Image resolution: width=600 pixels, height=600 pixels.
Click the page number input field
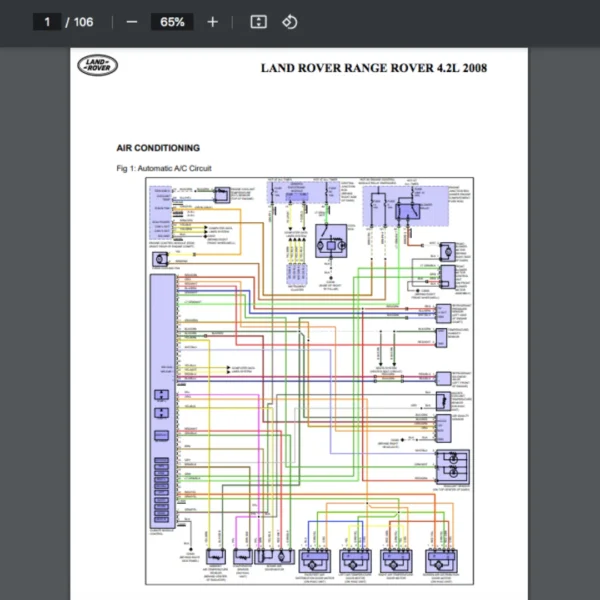tap(47, 22)
